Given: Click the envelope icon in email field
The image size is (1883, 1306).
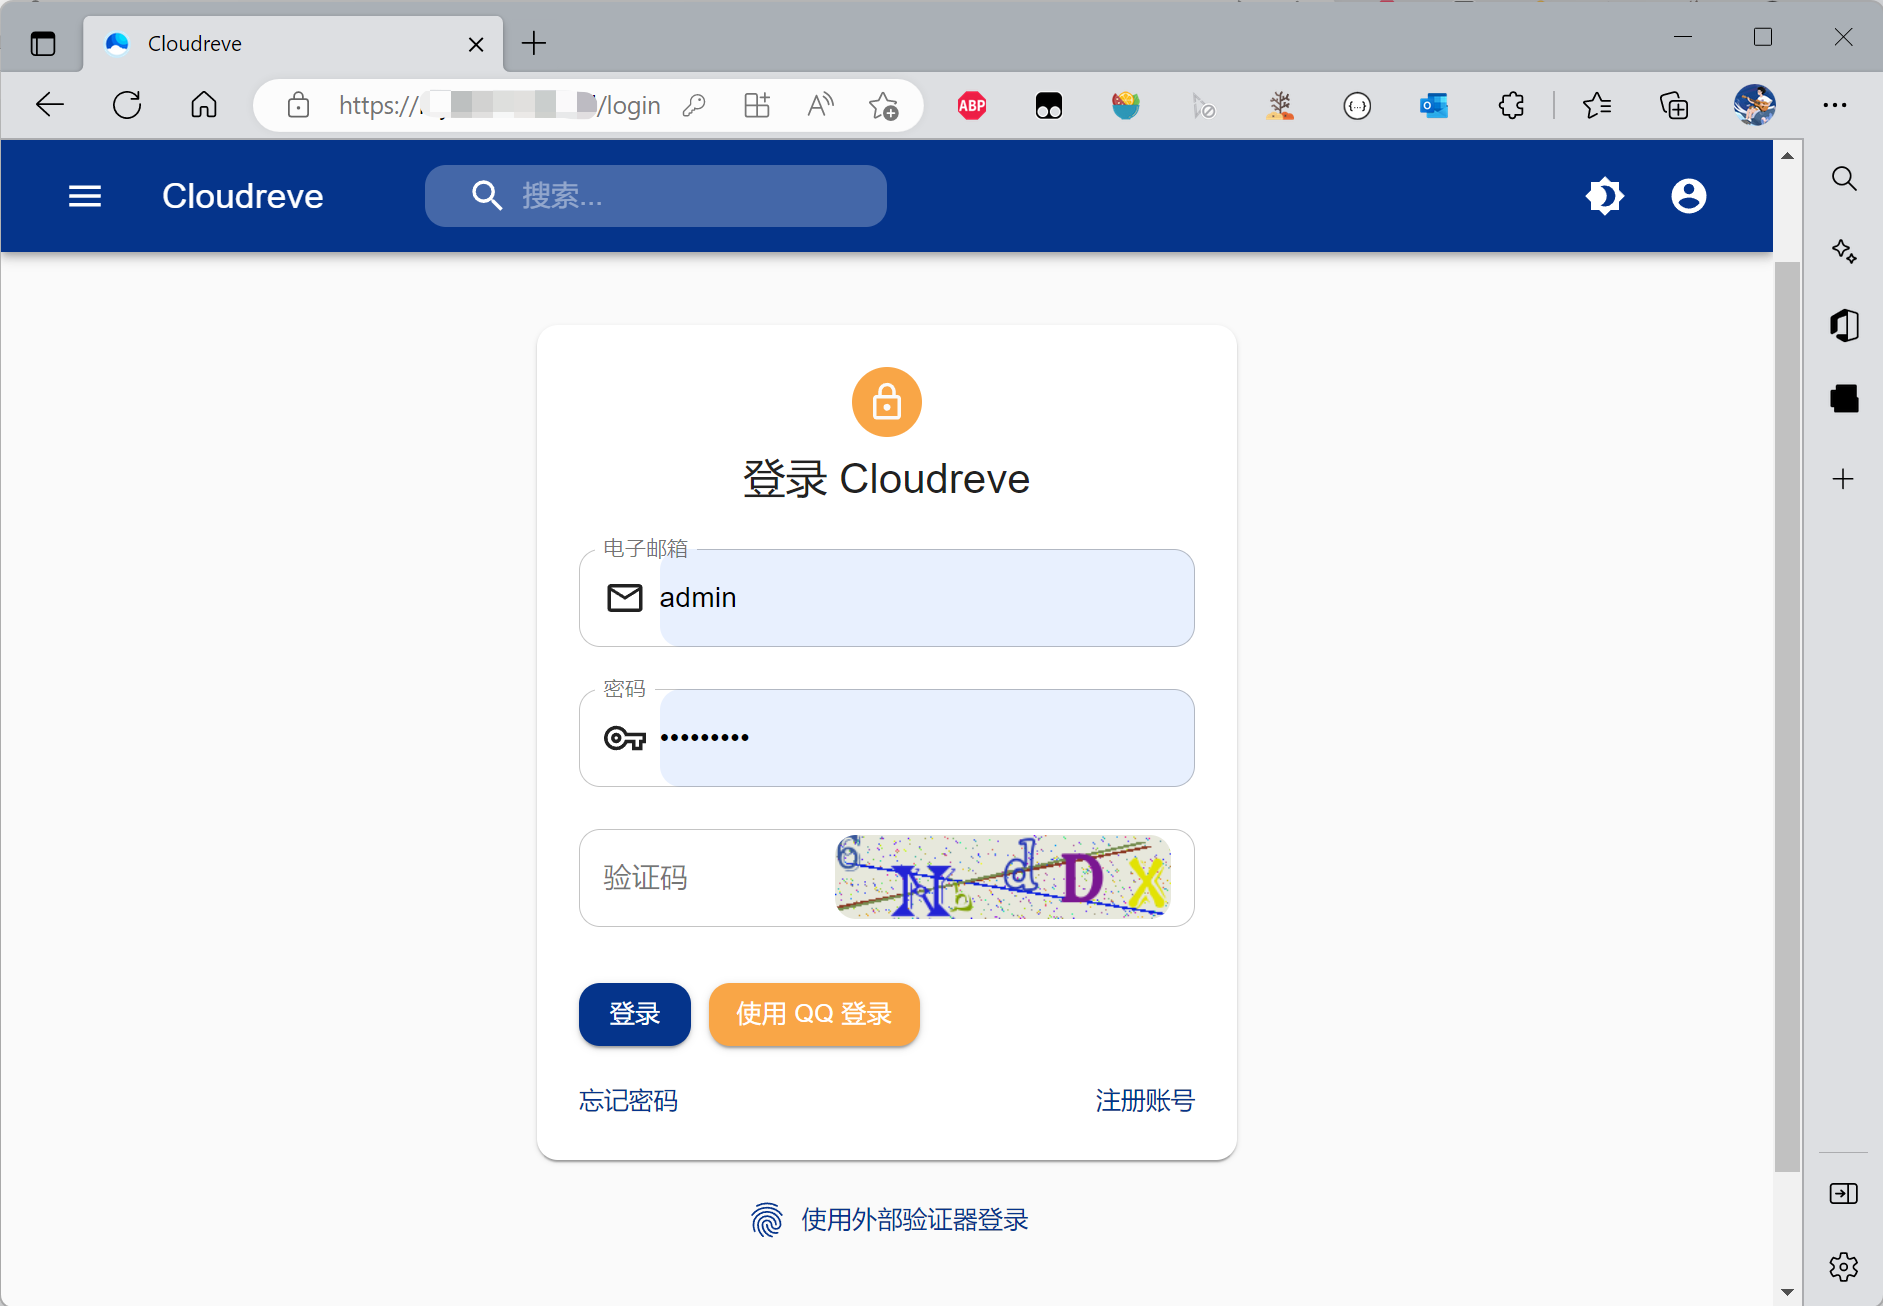Looking at the screenshot, I should coord(625,598).
